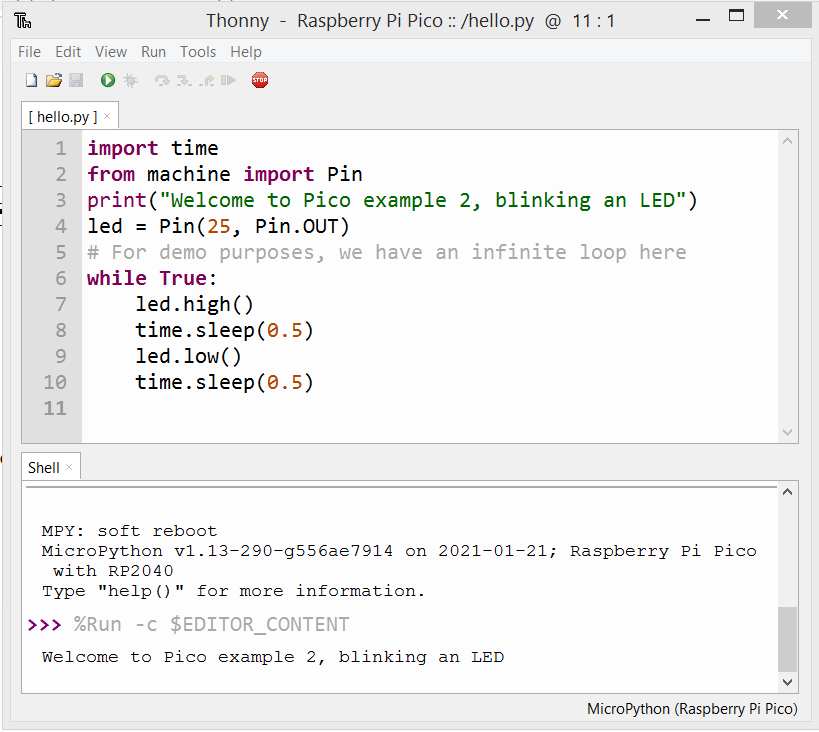Image resolution: width=819 pixels, height=732 pixels.
Task: Click the print Welcome statement line
Action: pyautogui.click(x=392, y=201)
